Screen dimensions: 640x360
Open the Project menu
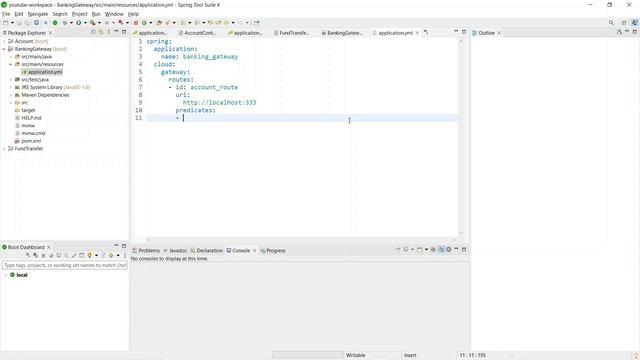[x=80, y=14]
